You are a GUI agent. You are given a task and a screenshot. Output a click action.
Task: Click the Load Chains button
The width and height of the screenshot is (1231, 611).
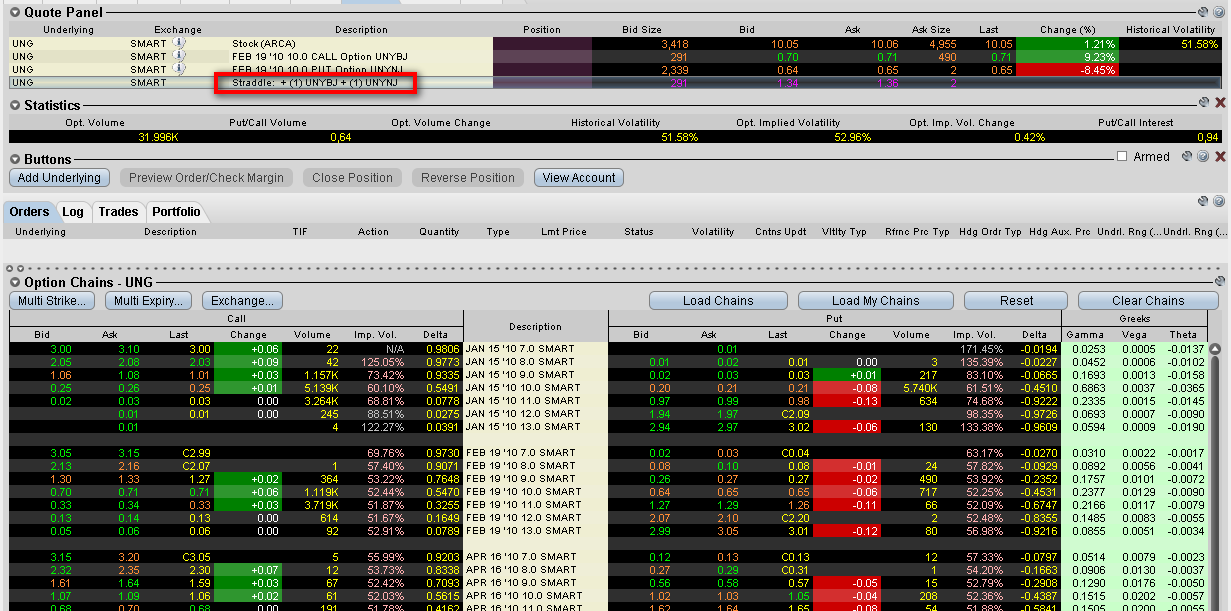point(718,300)
